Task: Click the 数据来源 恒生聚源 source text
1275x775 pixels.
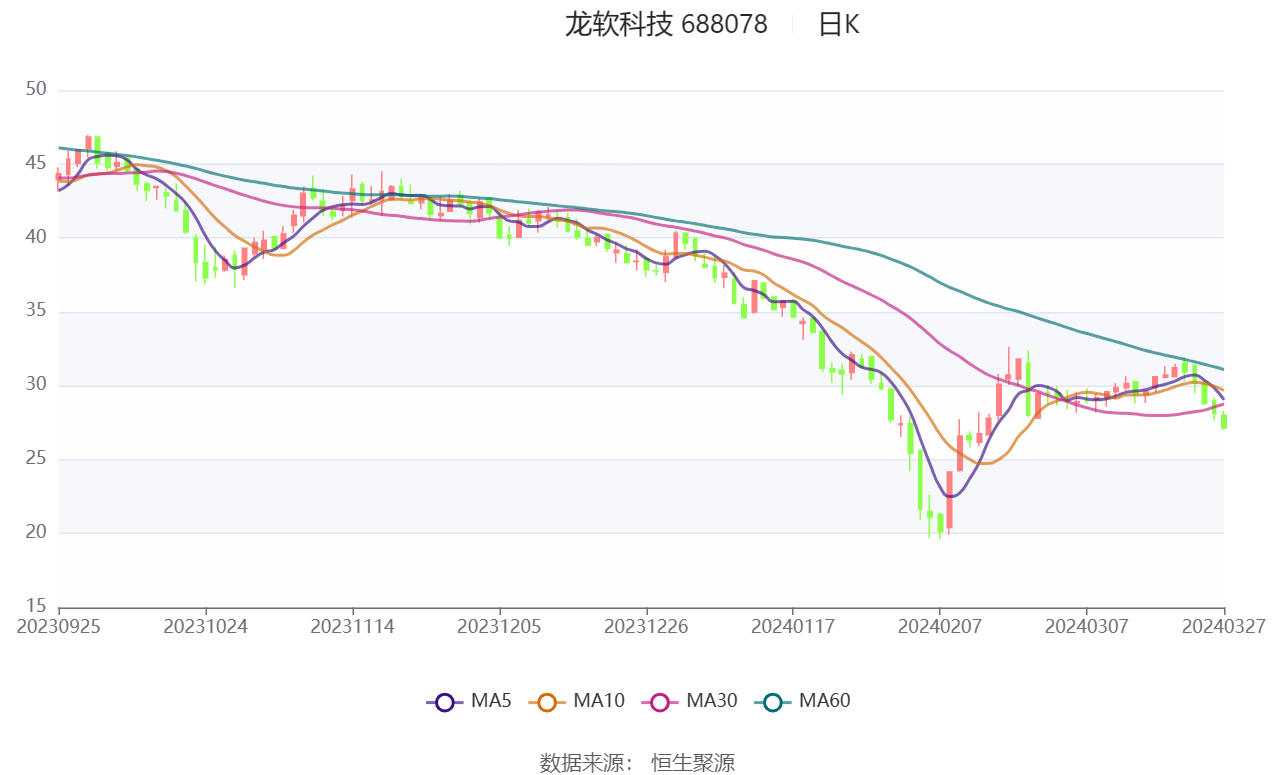Action: [637, 763]
